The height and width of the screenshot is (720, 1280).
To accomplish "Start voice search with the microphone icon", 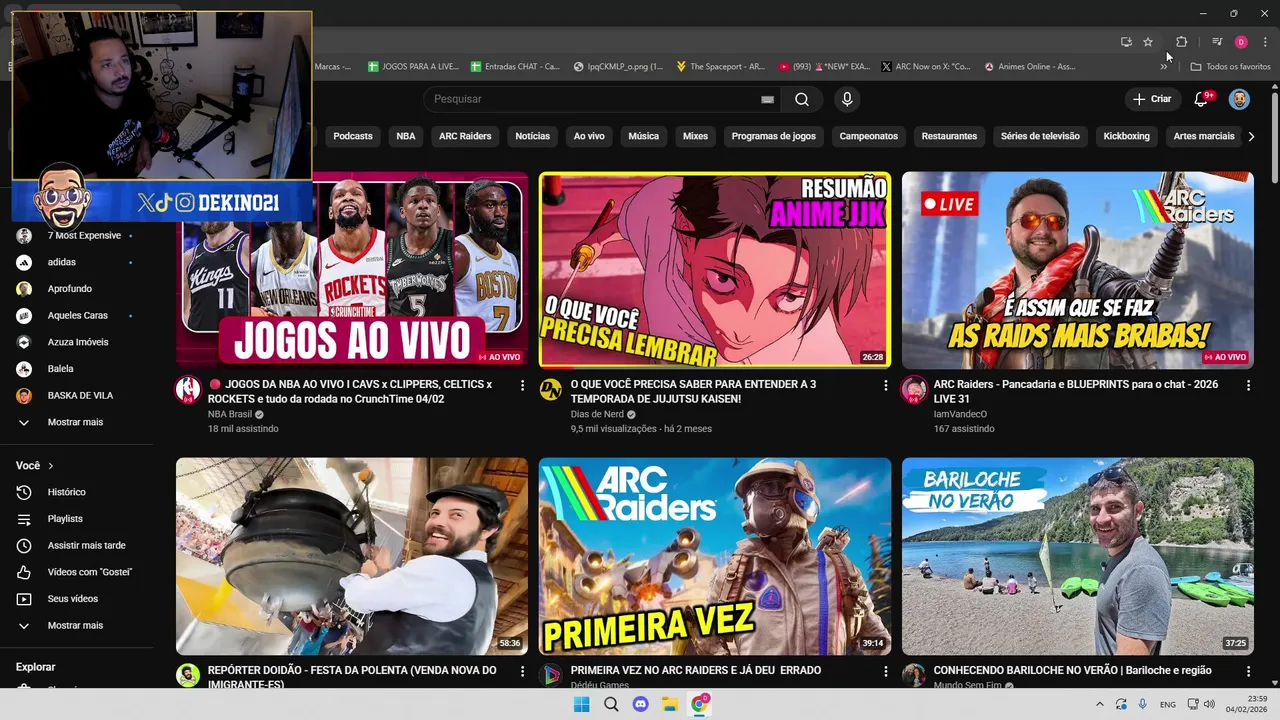I will tap(847, 99).
